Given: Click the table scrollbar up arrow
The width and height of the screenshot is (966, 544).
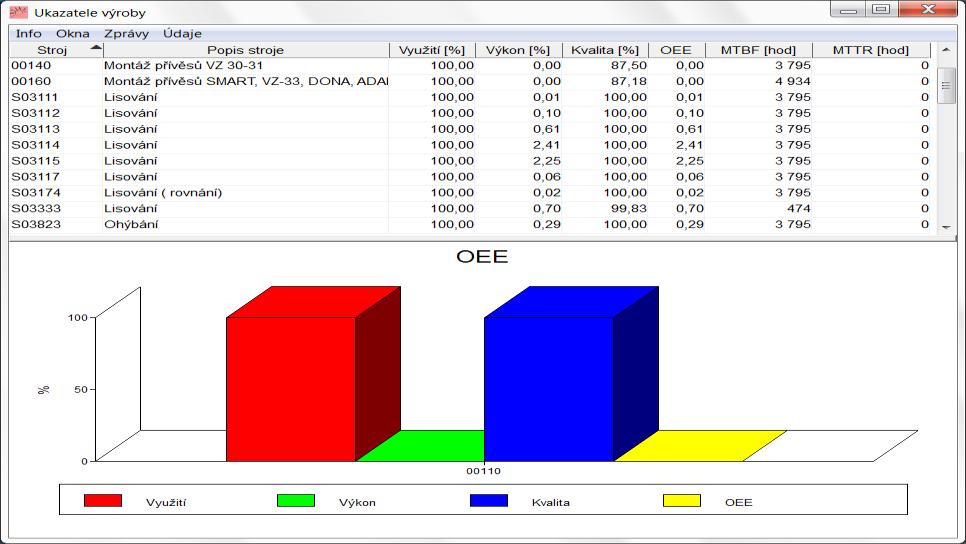Looking at the screenshot, I should (946, 50).
